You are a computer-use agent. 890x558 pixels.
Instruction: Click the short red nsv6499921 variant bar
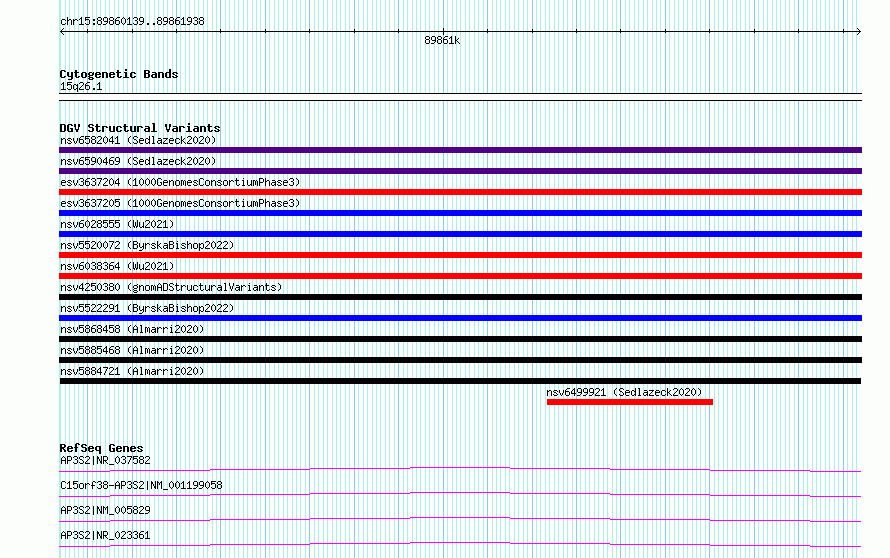(629, 402)
